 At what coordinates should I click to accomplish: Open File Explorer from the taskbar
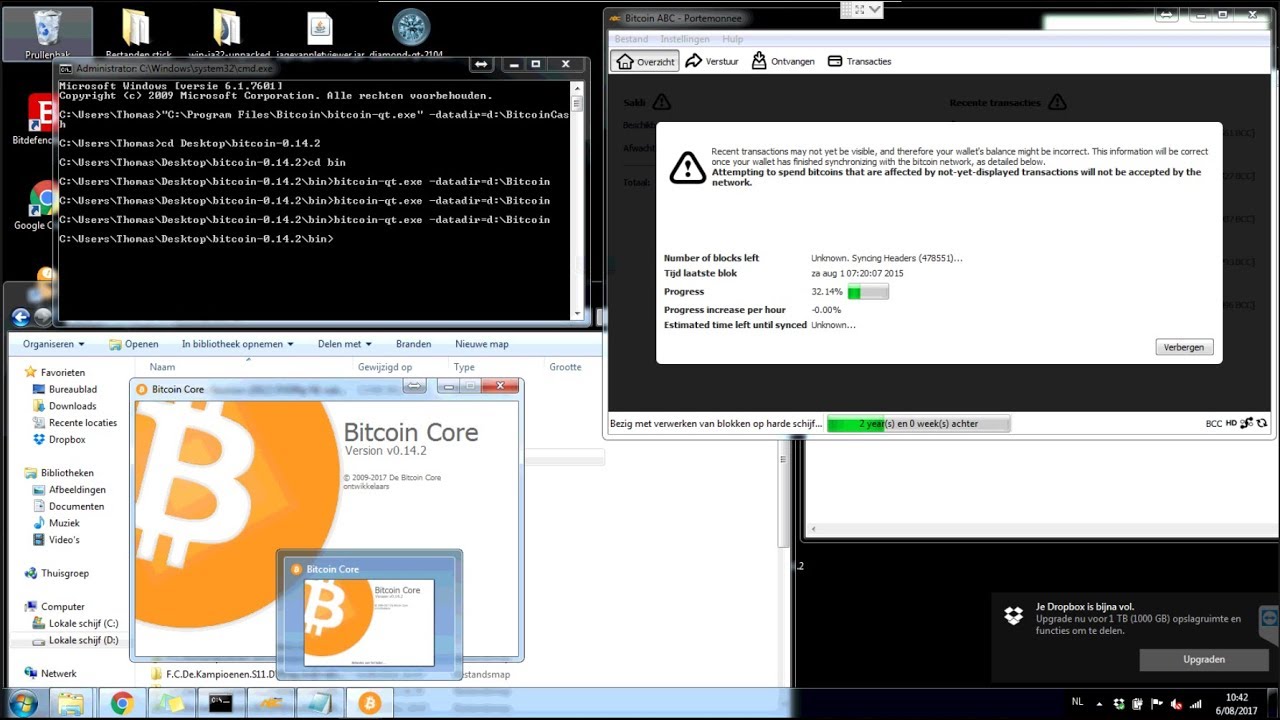tap(71, 703)
